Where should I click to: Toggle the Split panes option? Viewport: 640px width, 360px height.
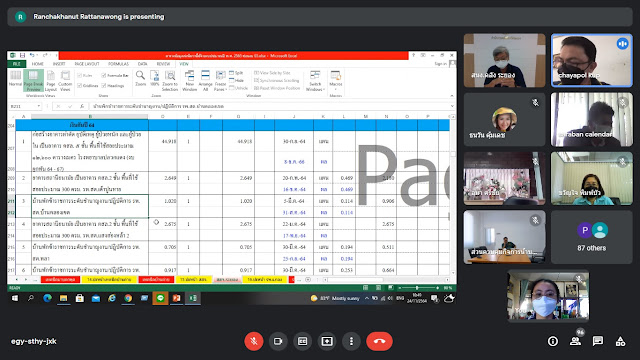pyautogui.click(x=236, y=73)
